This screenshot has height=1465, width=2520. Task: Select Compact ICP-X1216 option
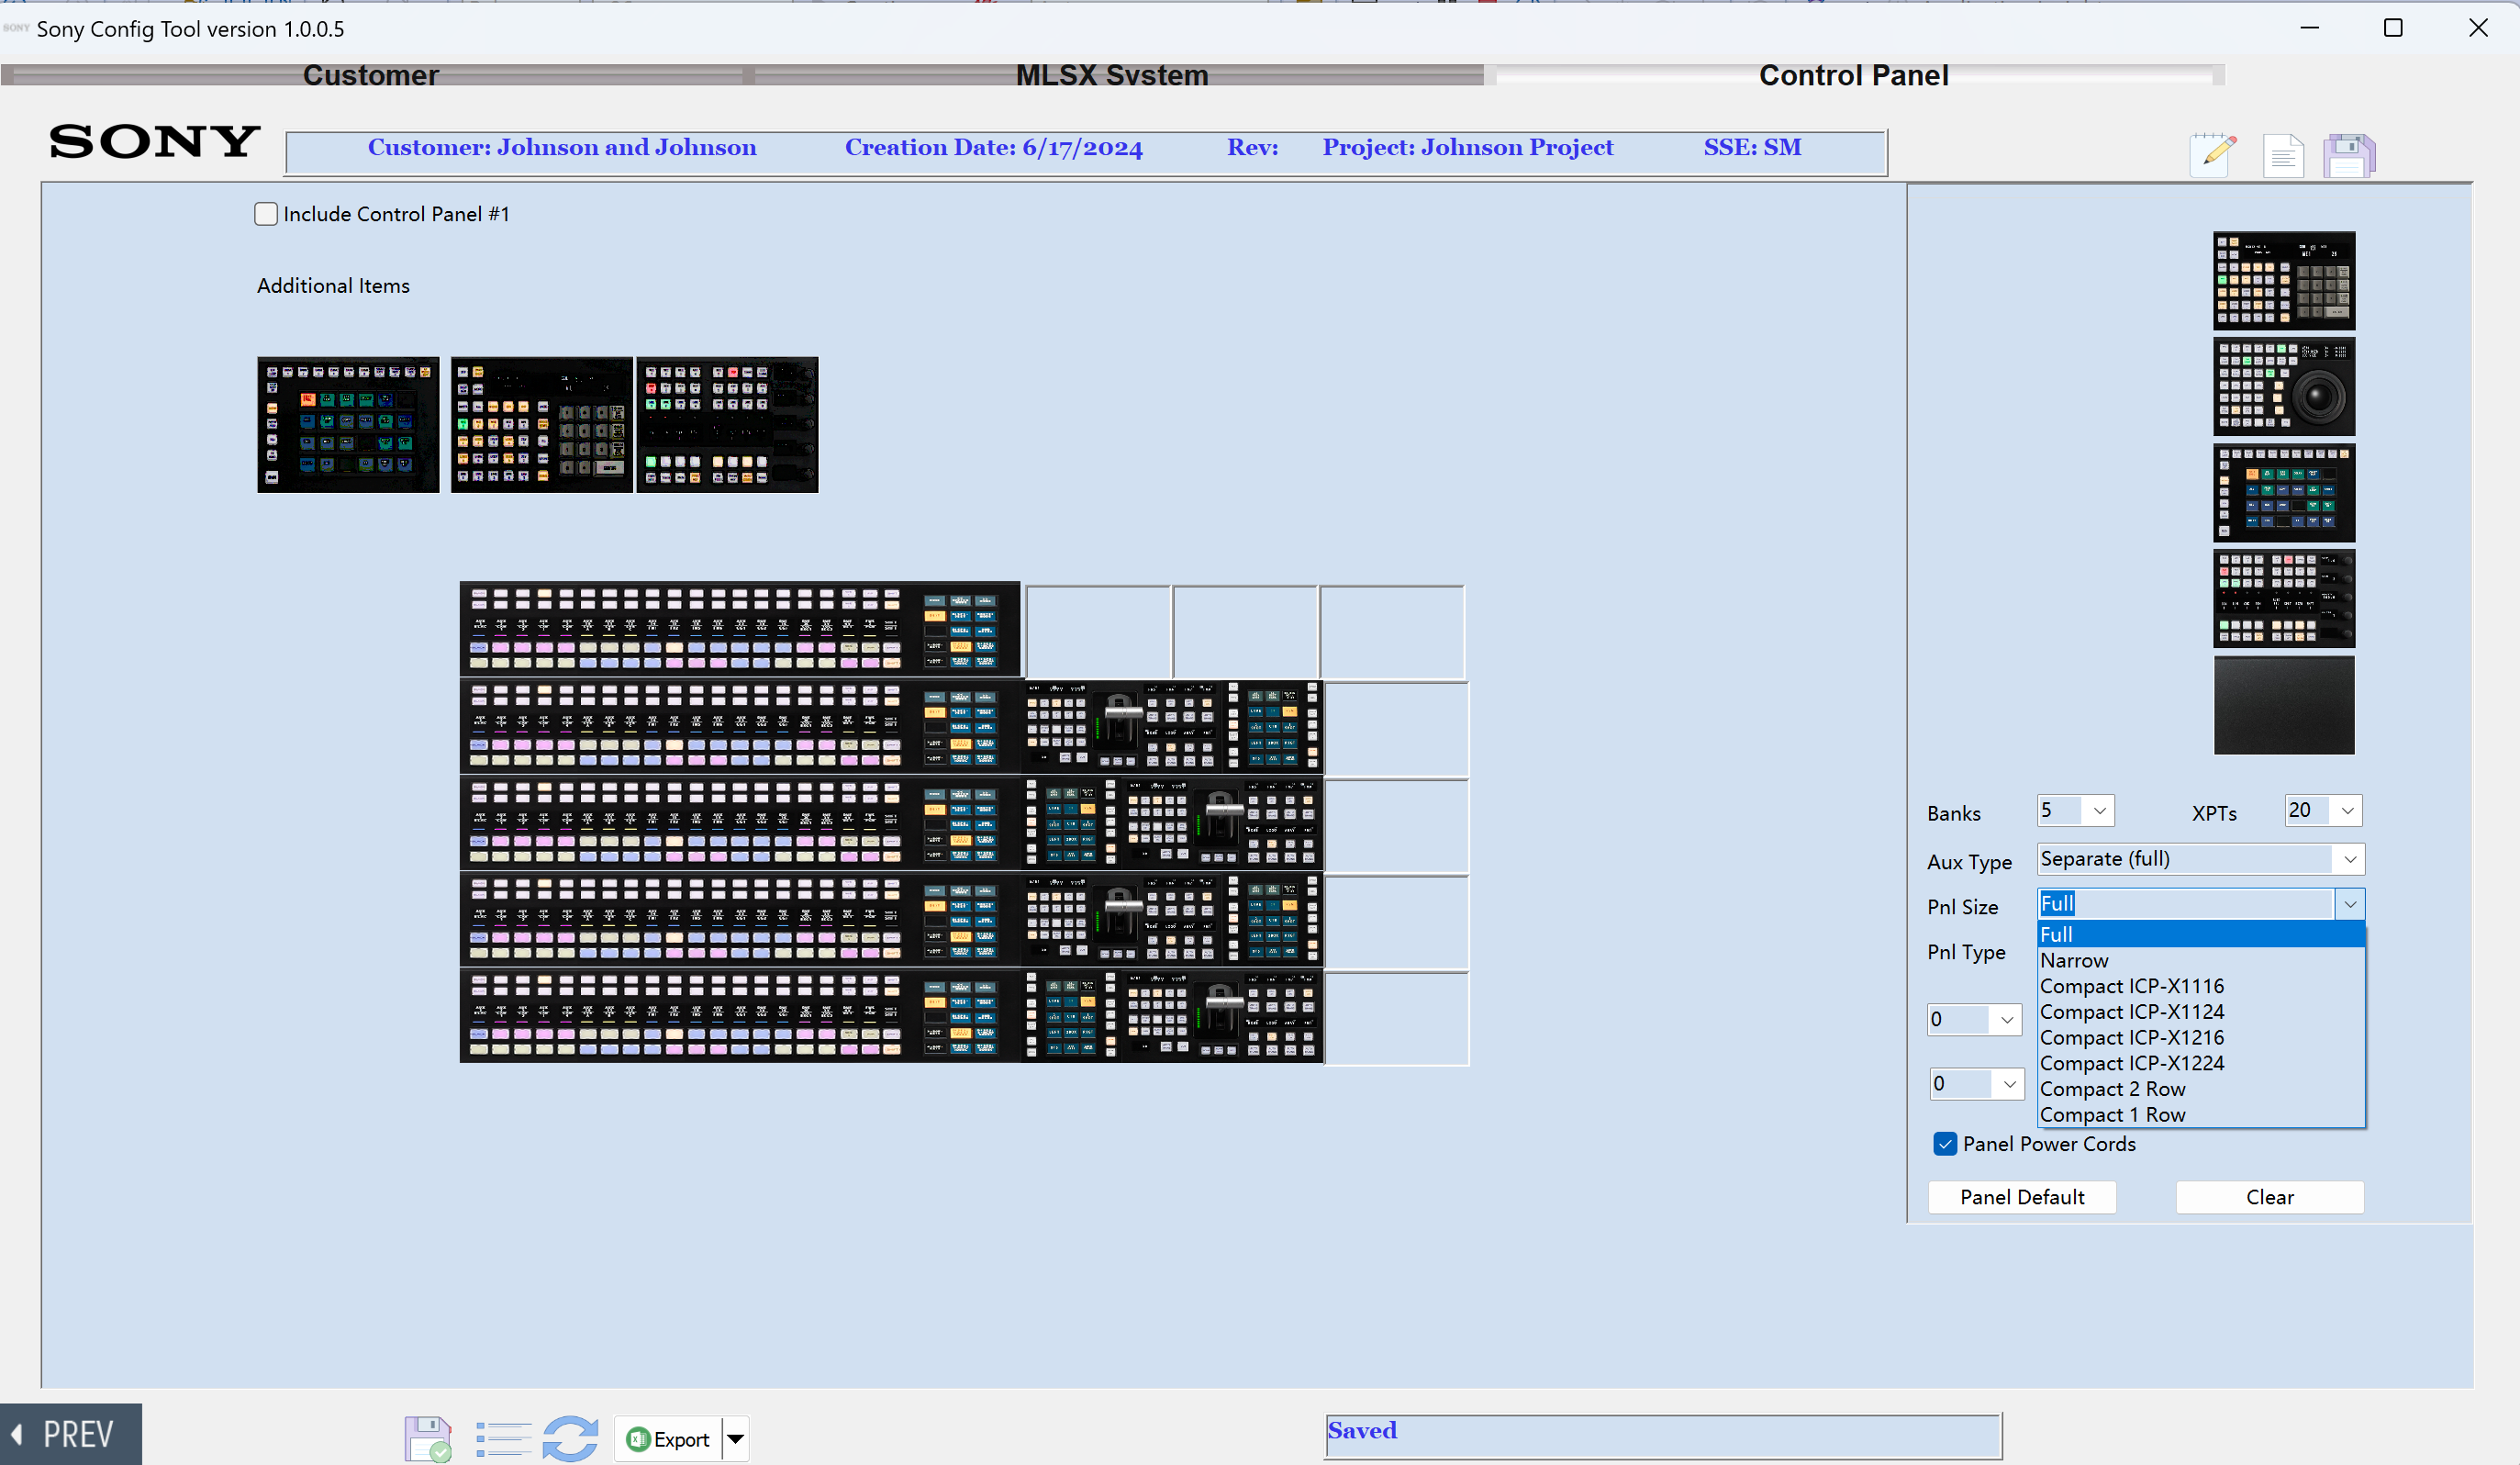2201,1037
